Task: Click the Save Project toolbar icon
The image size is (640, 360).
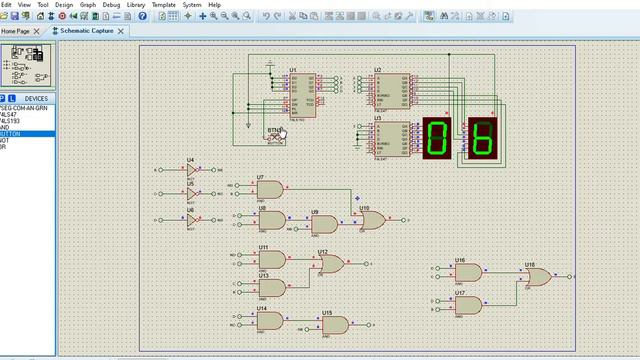Action: (x=15, y=16)
